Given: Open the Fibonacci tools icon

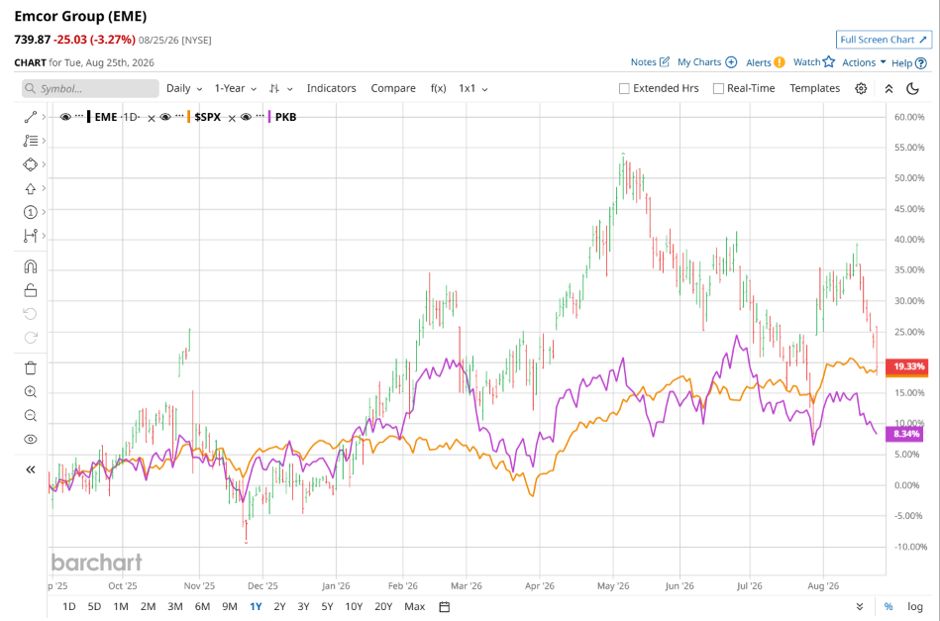Looking at the screenshot, I should [30, 141].
